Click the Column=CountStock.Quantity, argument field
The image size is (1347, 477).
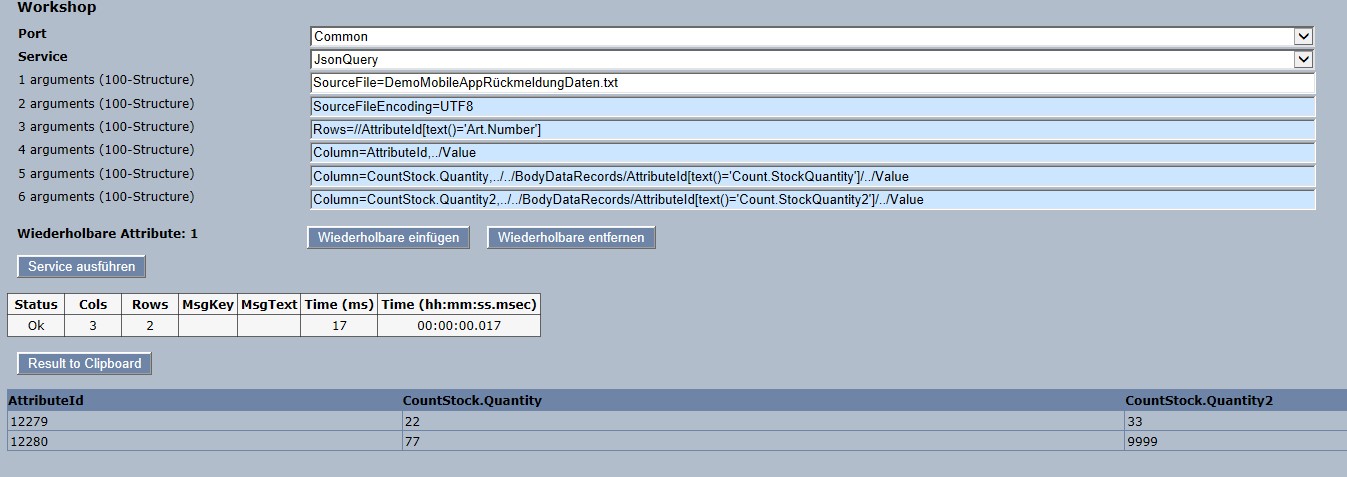click(x=813, y=176)
